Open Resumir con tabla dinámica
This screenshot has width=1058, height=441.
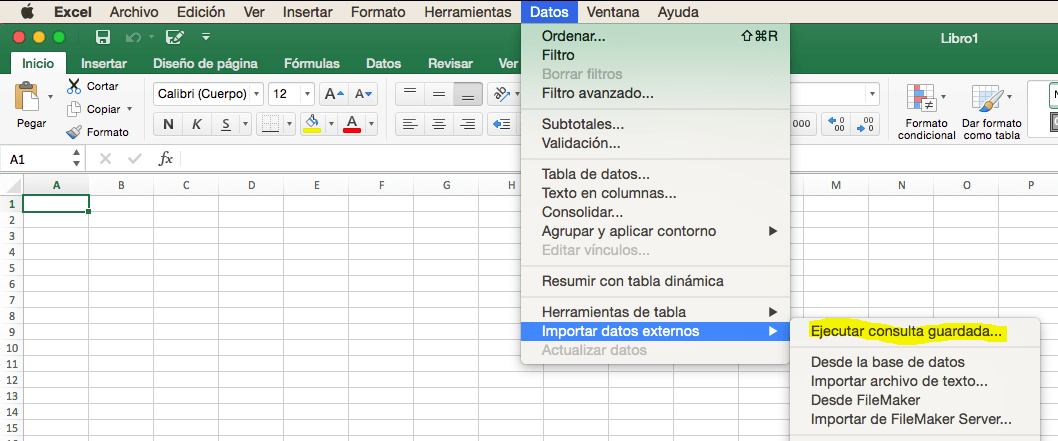click(x=633, y=281)
